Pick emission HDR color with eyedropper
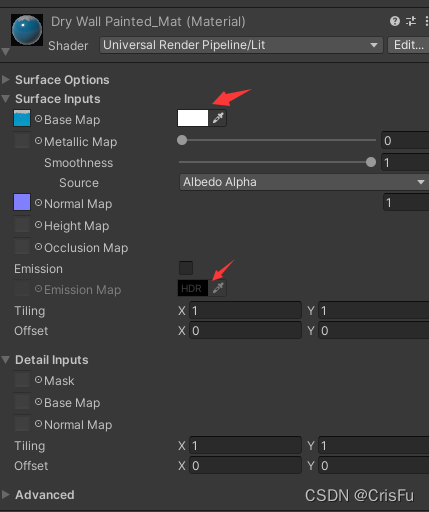The image size is (429, 512). click(x=218, y=288)
